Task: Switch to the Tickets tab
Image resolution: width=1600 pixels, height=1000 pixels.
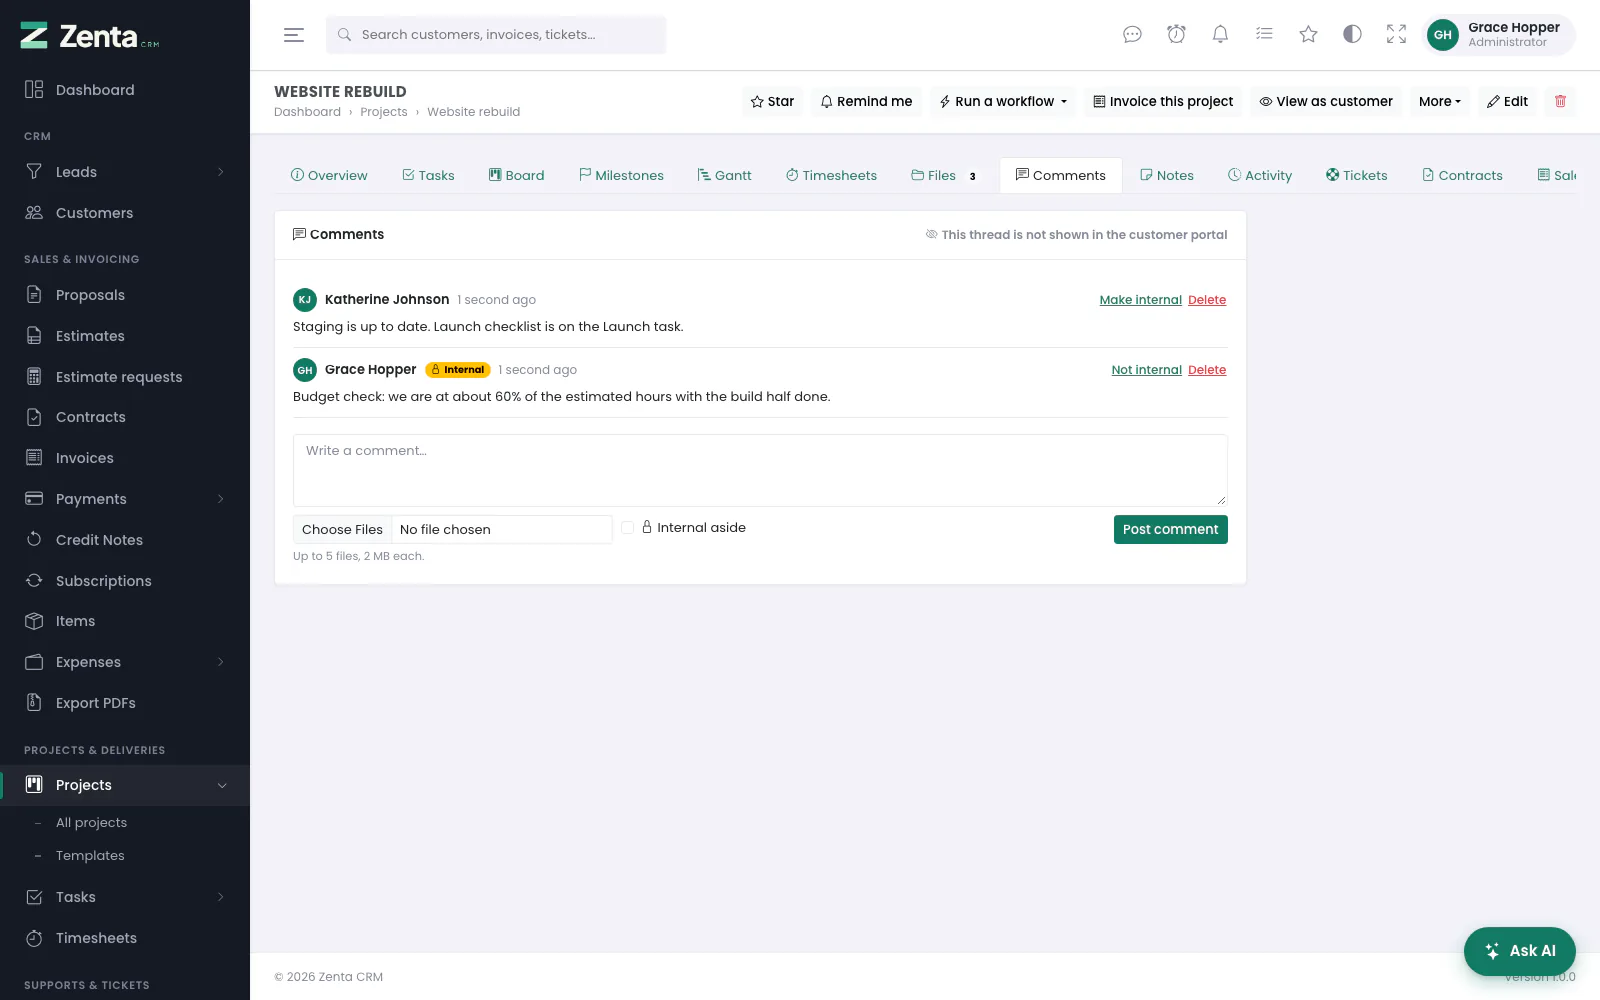Action: point(1356,175)
